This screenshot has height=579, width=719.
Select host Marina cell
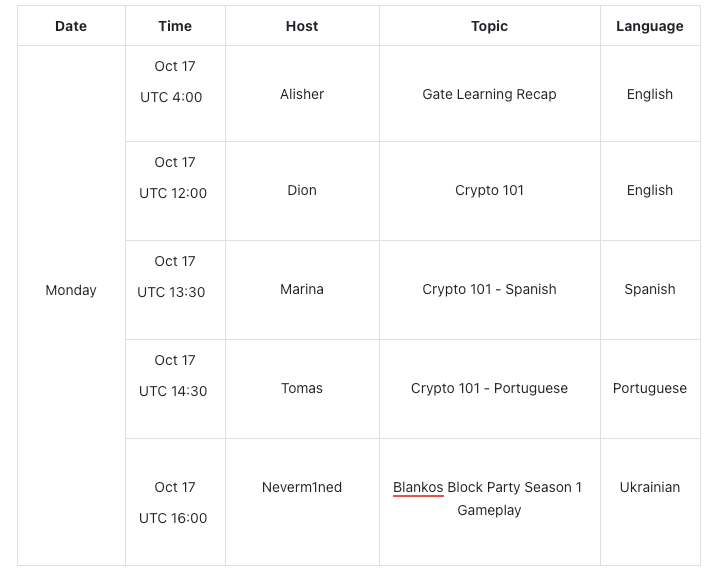302,289
